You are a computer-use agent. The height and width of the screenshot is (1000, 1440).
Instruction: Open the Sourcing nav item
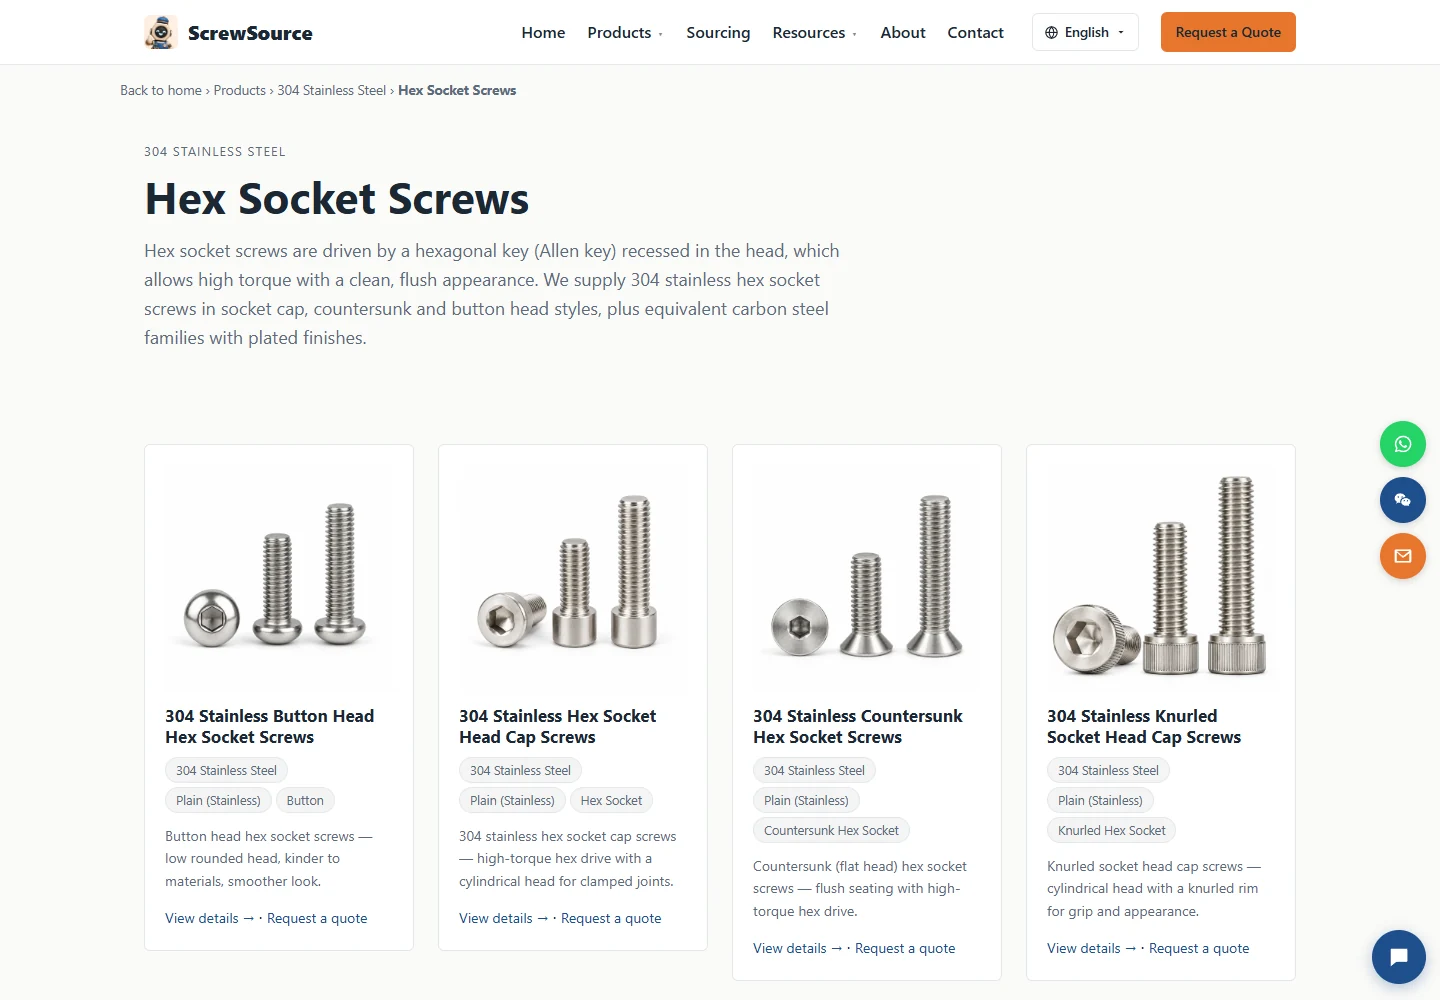(x=718, y=33)
